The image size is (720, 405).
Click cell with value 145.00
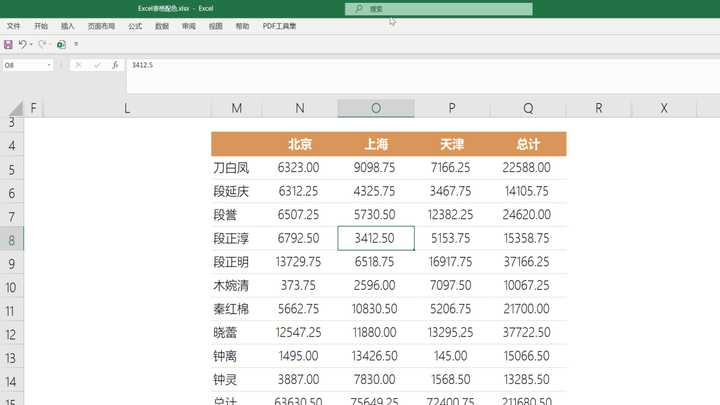pyautogui.click(x=452, y=356)
